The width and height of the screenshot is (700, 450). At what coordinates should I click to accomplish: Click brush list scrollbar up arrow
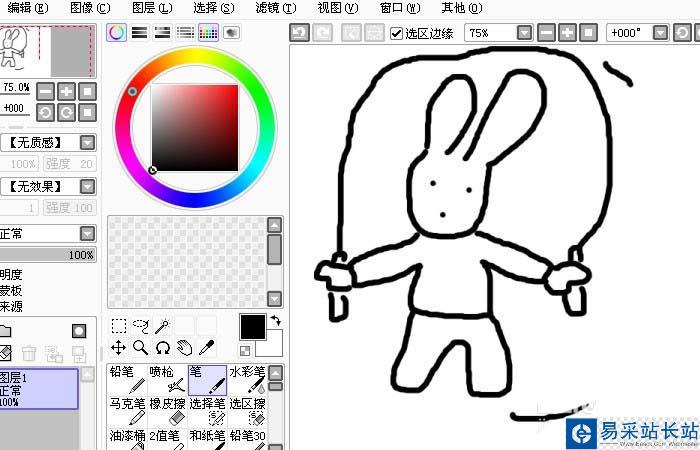[x=275, y=373]
